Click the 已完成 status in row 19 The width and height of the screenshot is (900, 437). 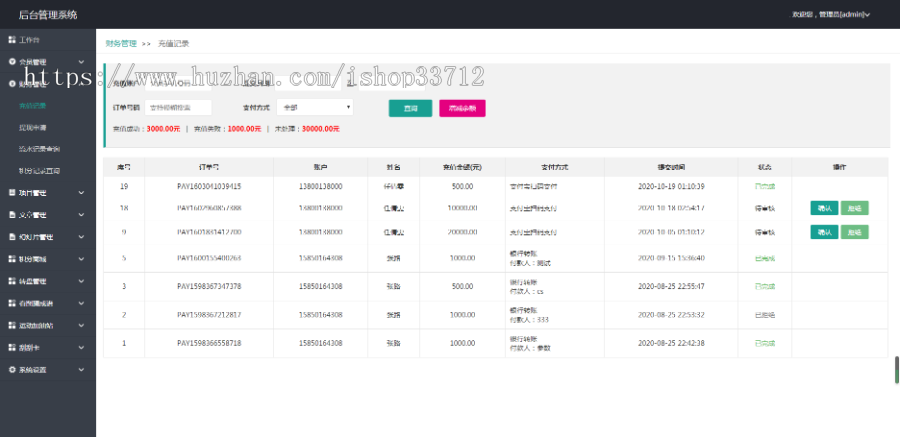click(x=765, y=186)
